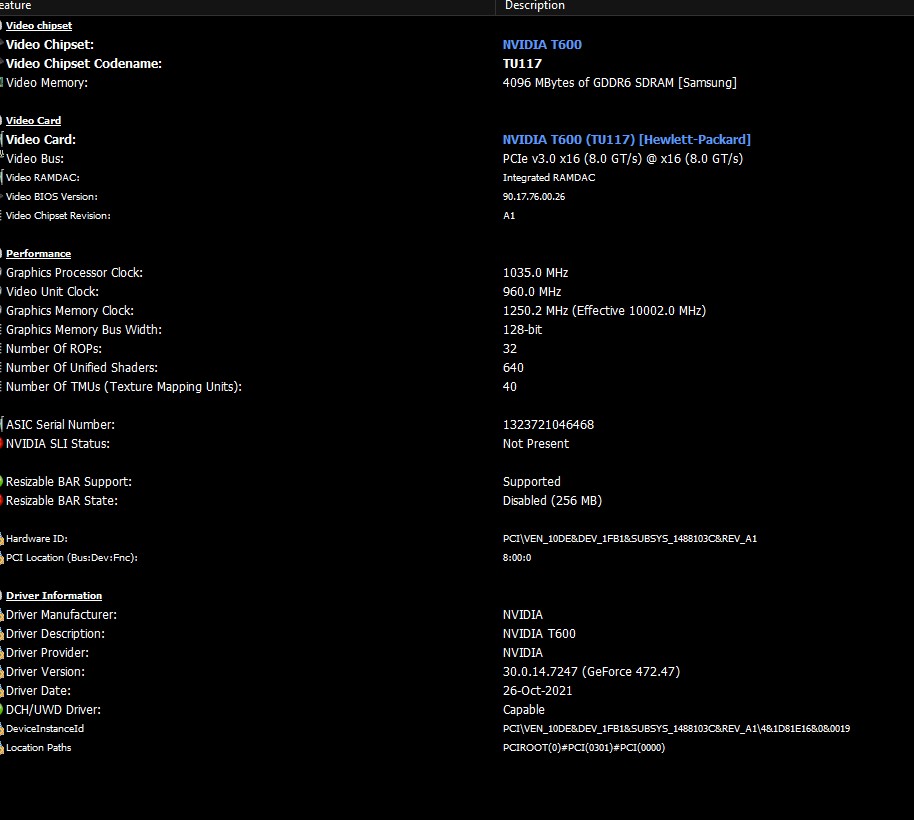Select the DeviceInstanceId row label
Screen dimensions: 914x820
click(45, 729)
